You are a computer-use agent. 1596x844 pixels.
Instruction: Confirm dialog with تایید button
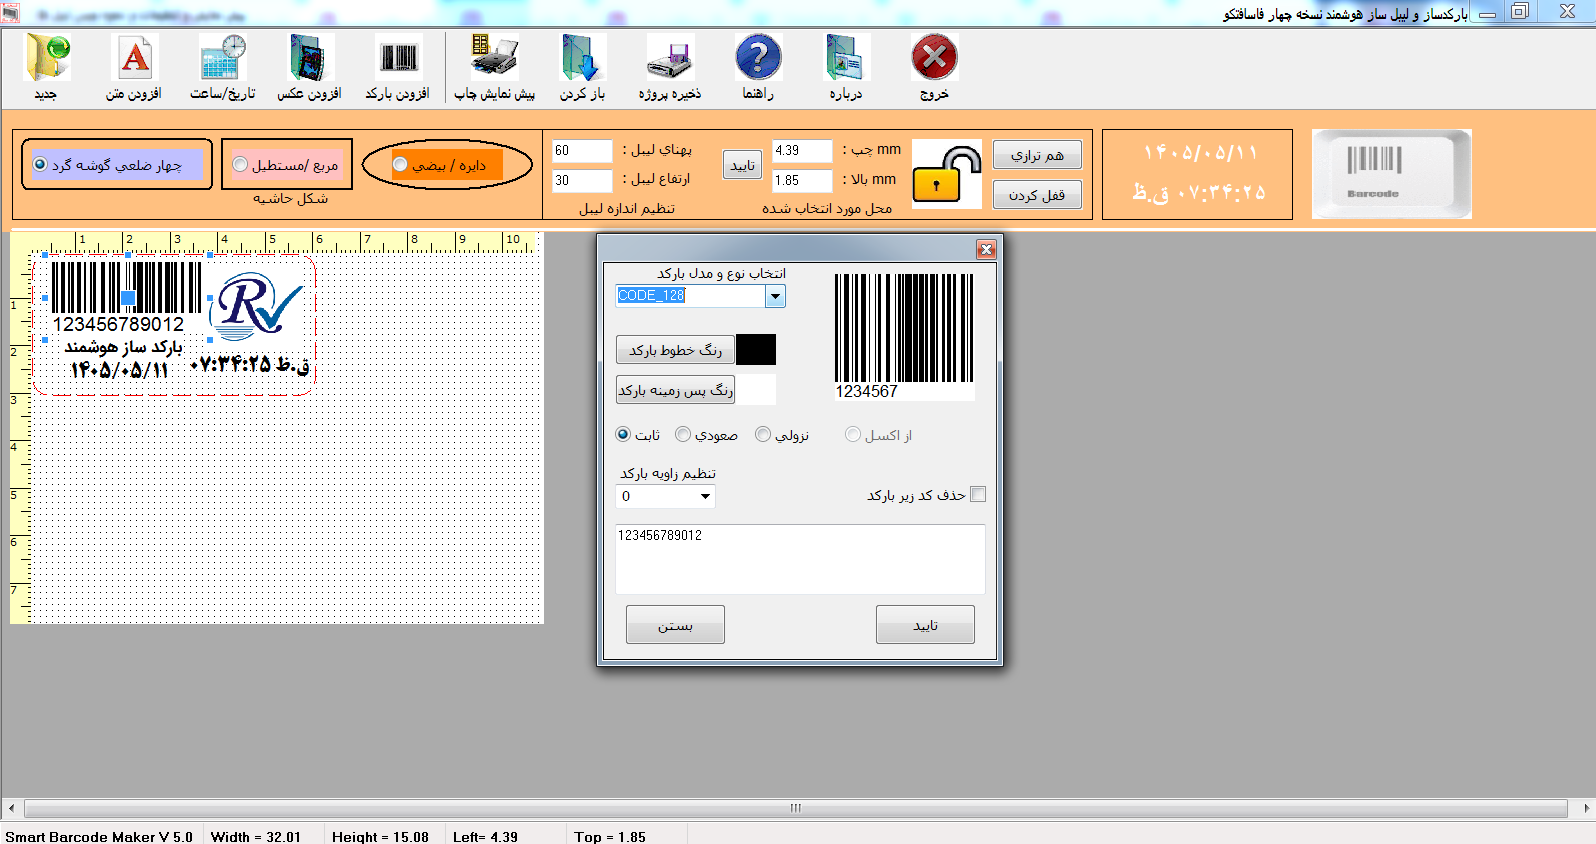point(925,625)
